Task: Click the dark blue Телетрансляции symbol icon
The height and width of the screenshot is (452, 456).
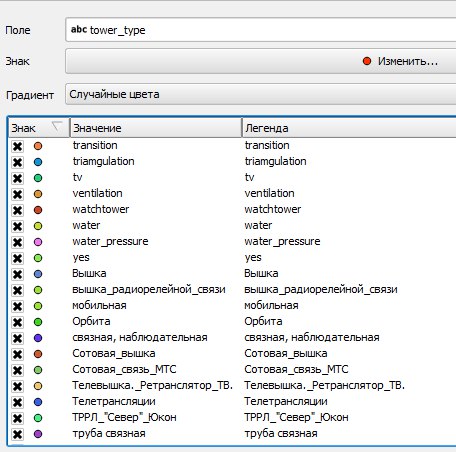Action: coord(38,402)
